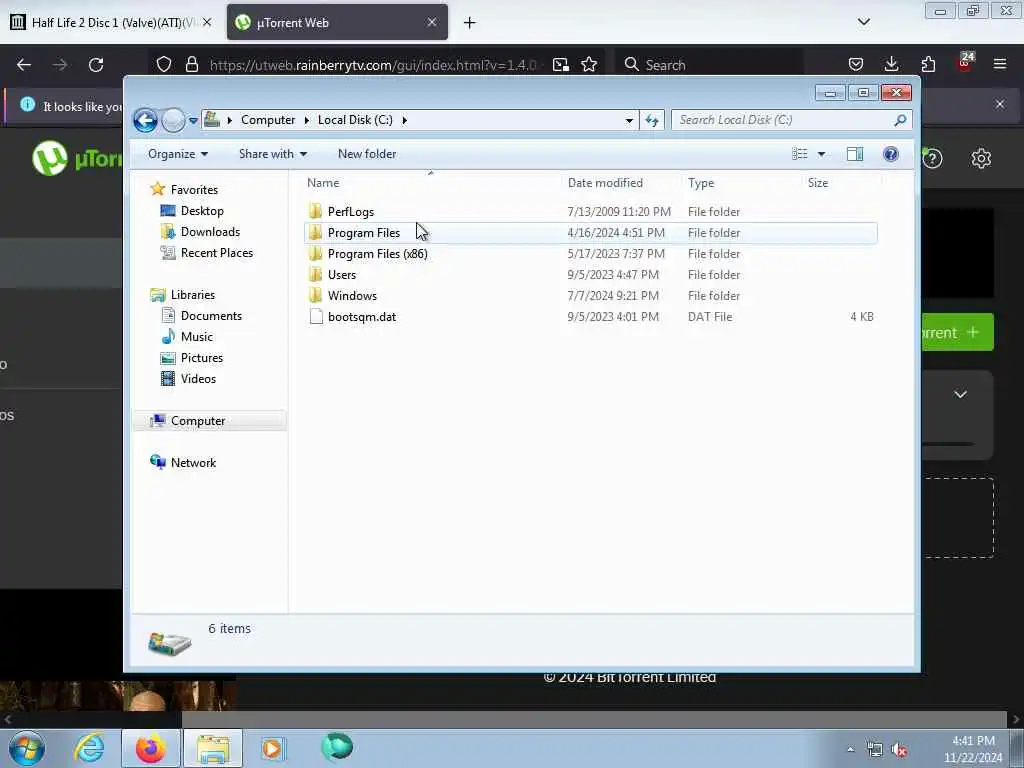Sort by the Date modified column

[621, 183]
